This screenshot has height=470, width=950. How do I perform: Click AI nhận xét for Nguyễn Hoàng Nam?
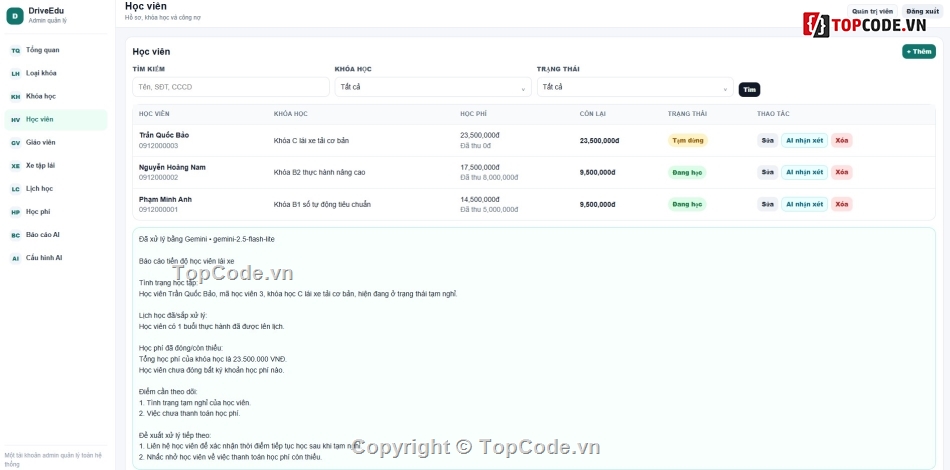pos(805,173)
